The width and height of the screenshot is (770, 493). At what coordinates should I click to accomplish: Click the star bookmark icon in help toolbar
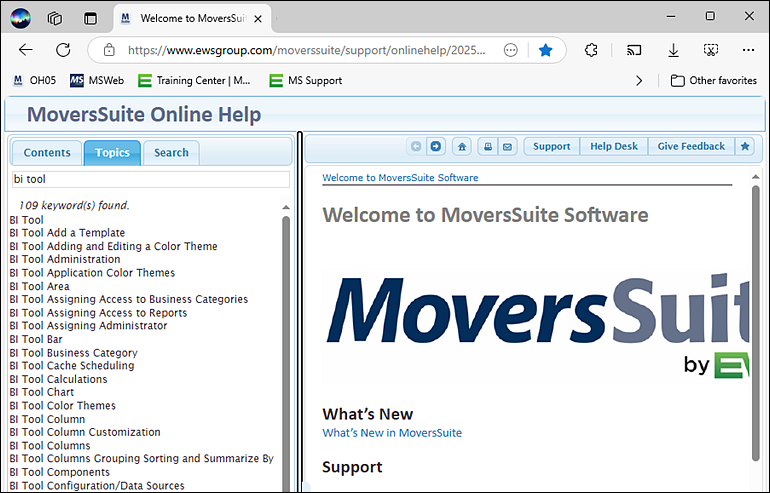tap(744, 146)
